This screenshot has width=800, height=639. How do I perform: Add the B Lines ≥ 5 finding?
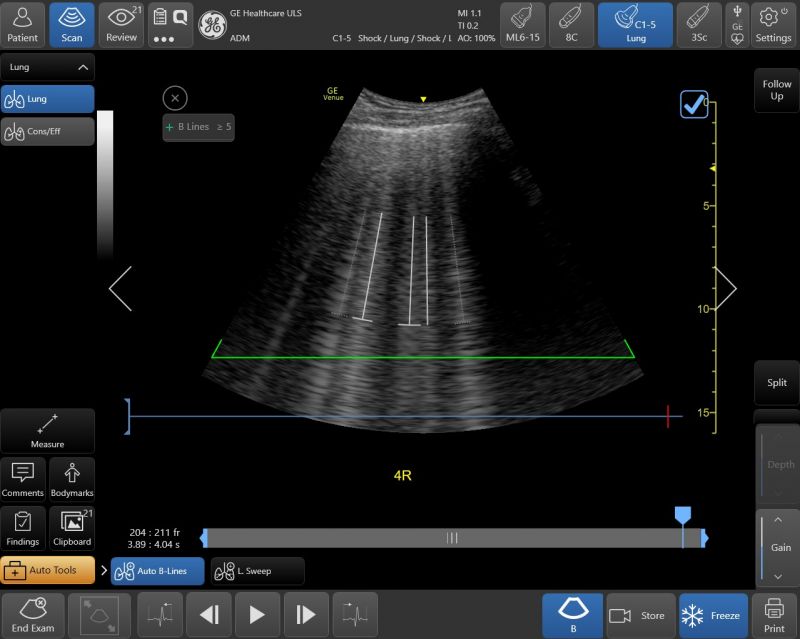tap(198, 127)
